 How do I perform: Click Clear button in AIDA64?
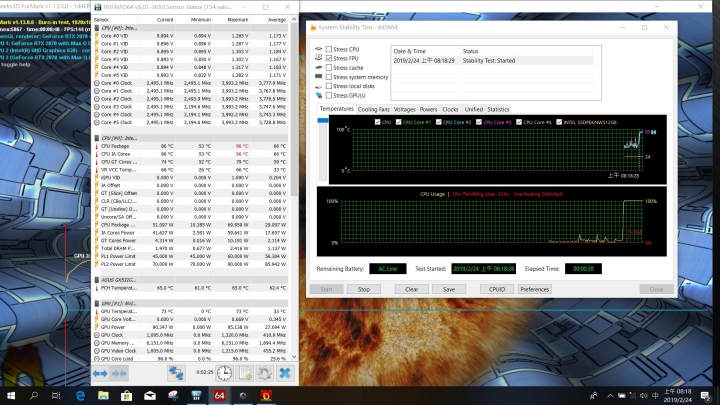[x=411, y=289]
